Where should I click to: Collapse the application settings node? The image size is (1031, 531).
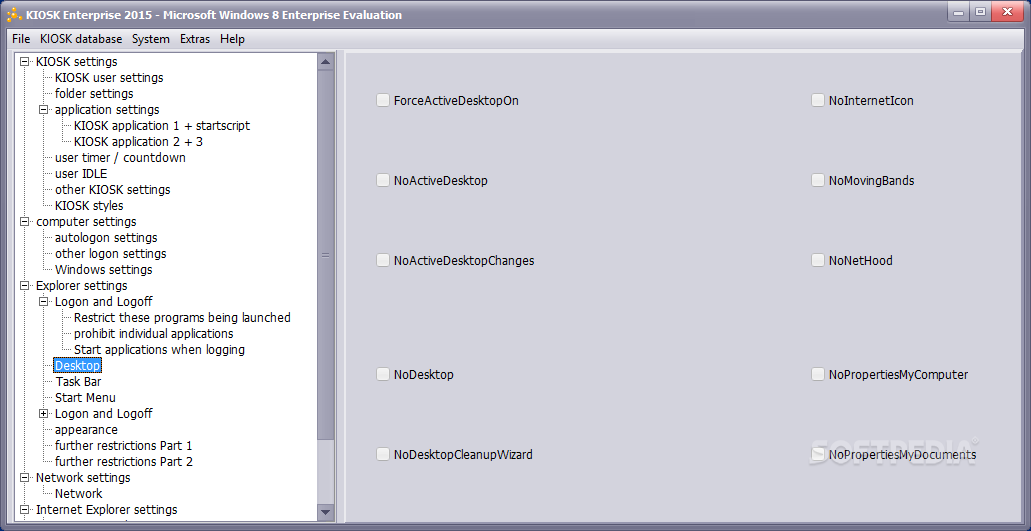[x=44, y=110]
